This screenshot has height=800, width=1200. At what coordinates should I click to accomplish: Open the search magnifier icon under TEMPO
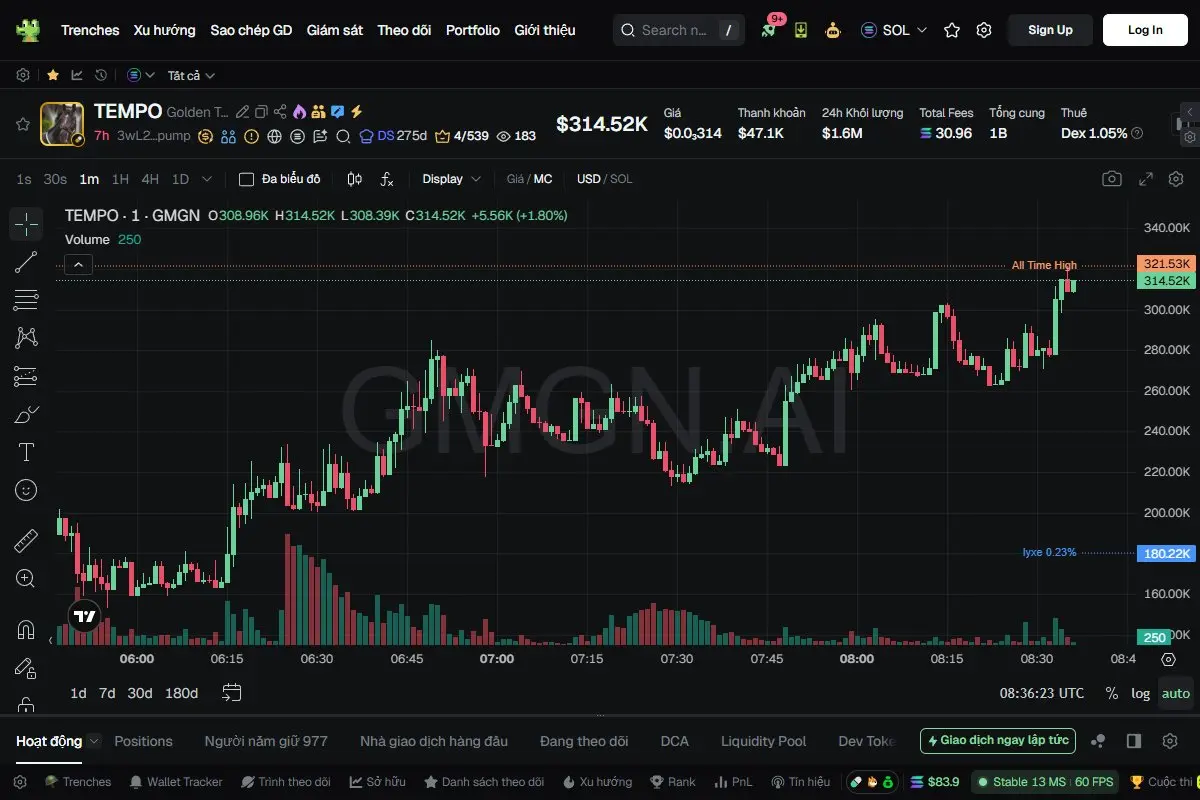point(343,136)
